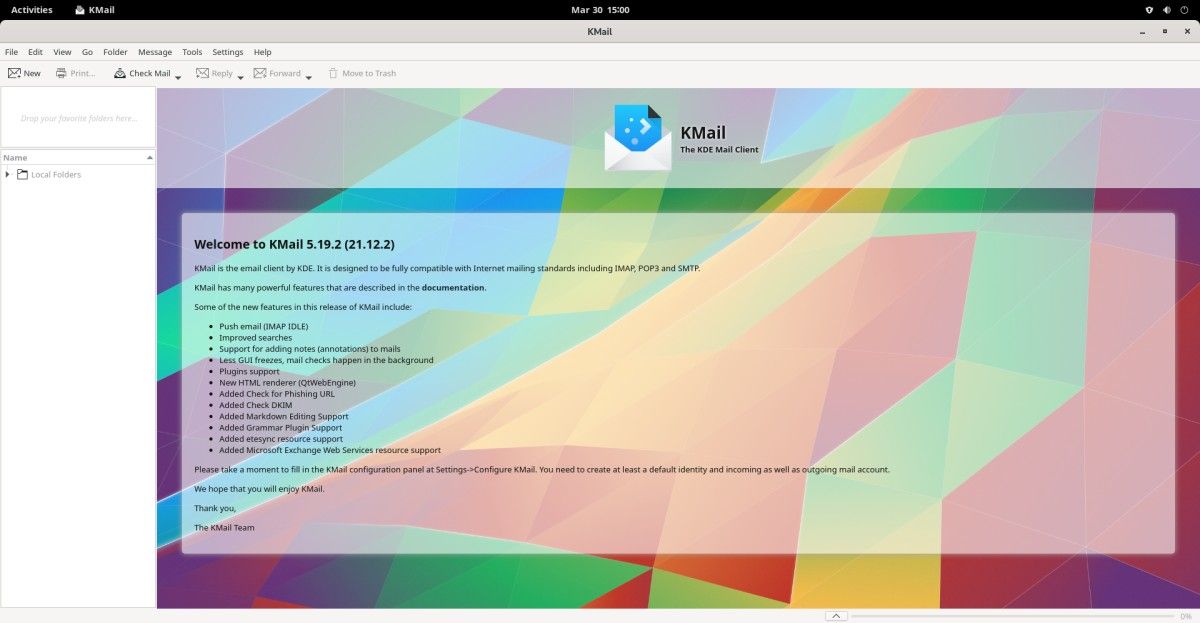Open the Go menu
This screenshot has width=1200, height=623.
click(87, 52)
